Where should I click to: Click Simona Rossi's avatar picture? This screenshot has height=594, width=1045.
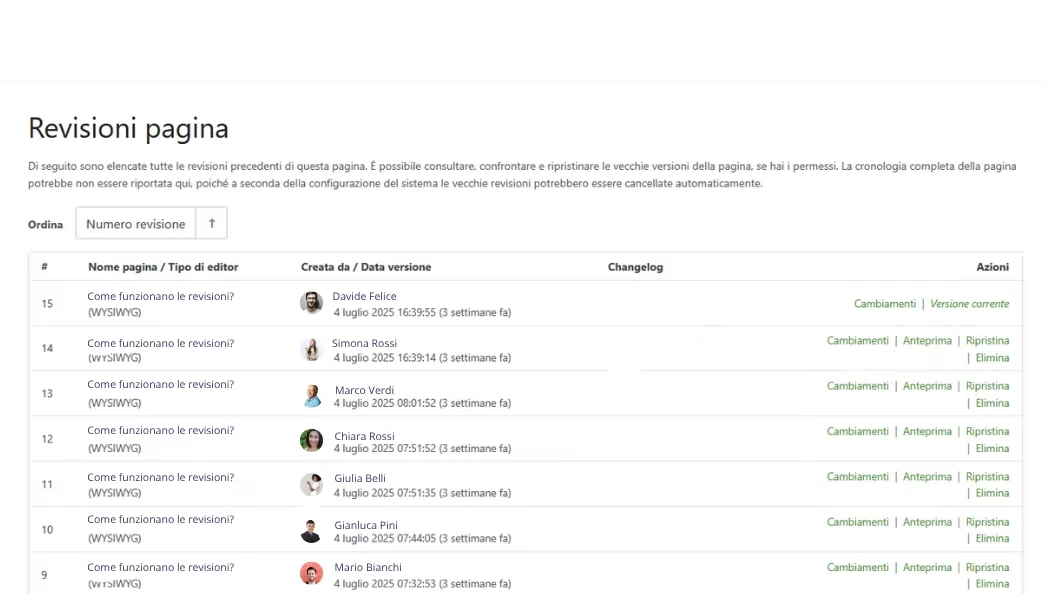pos(312,349)
